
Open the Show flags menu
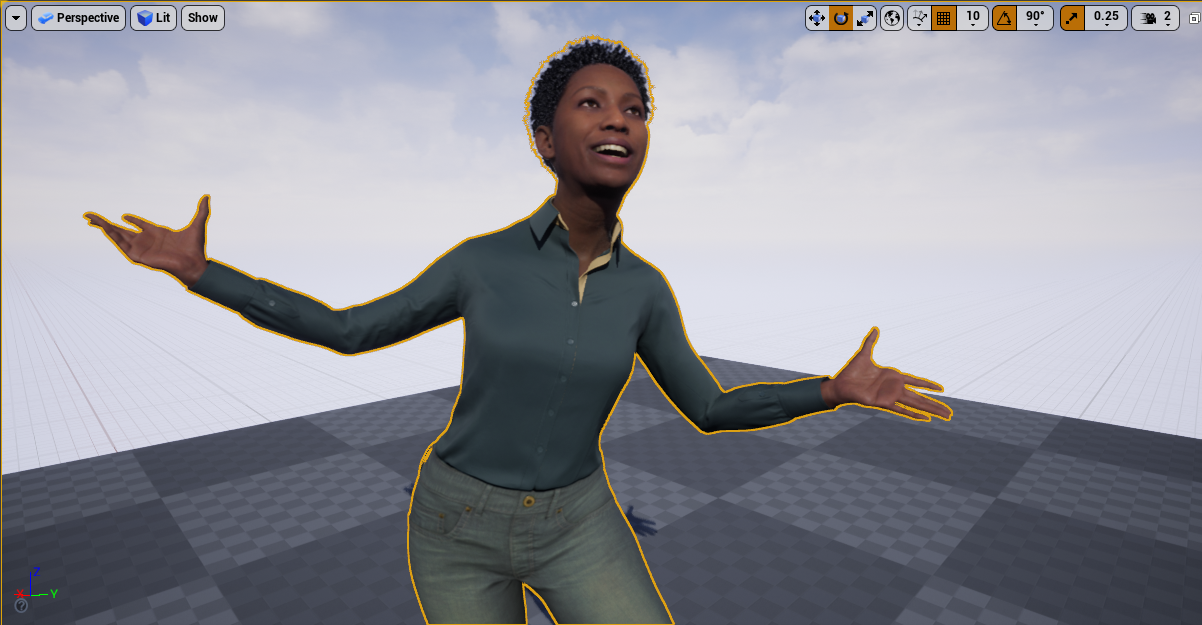[202, 17]
